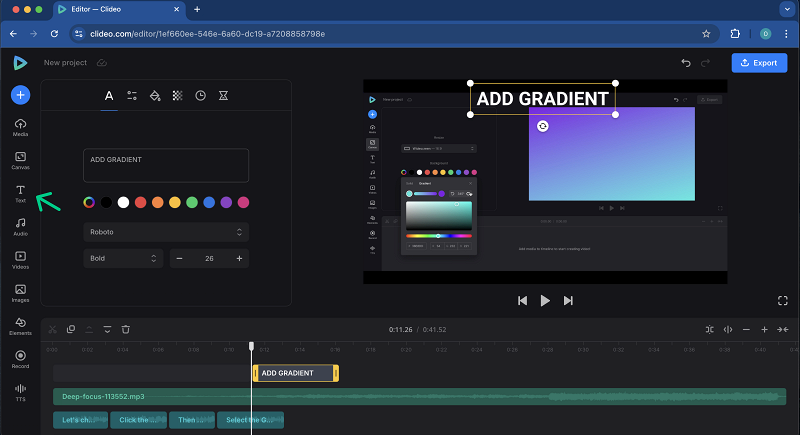
Task: Select the "Let's ch..." voice clip
Action: coord(81,420)
